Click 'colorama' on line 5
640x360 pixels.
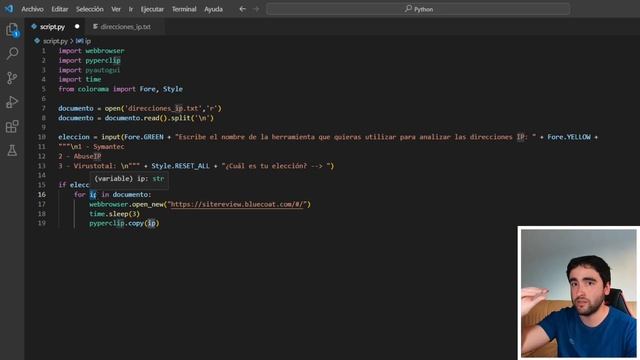tap(93, 89)
